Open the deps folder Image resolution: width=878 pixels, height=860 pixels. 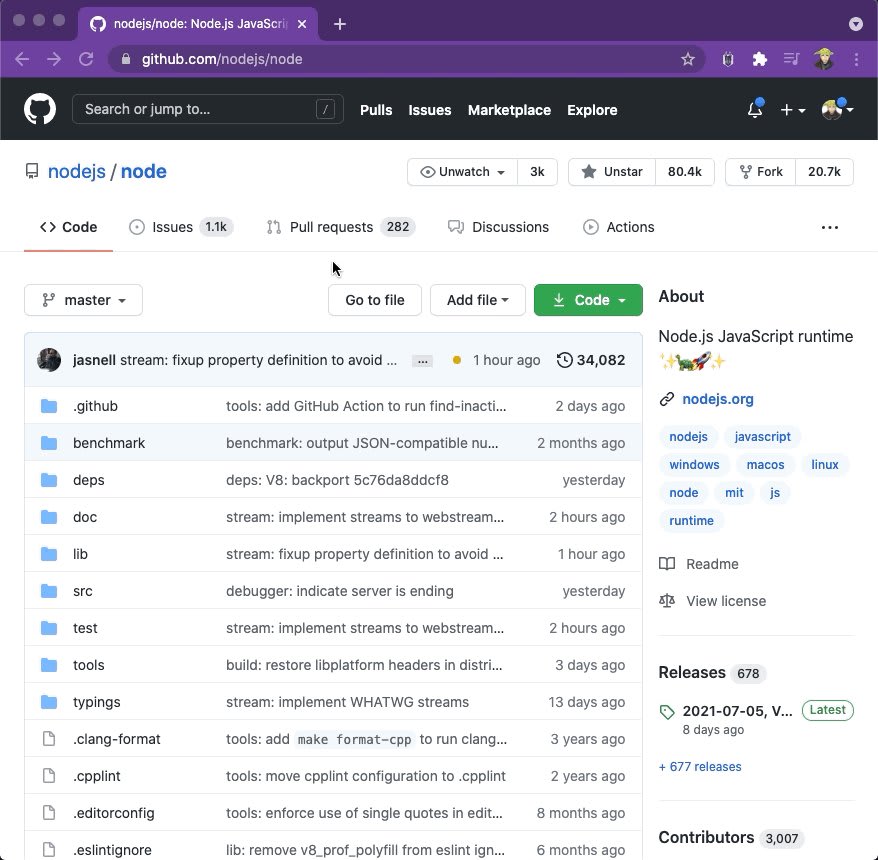pyautogui.click(x=88, y=480)
